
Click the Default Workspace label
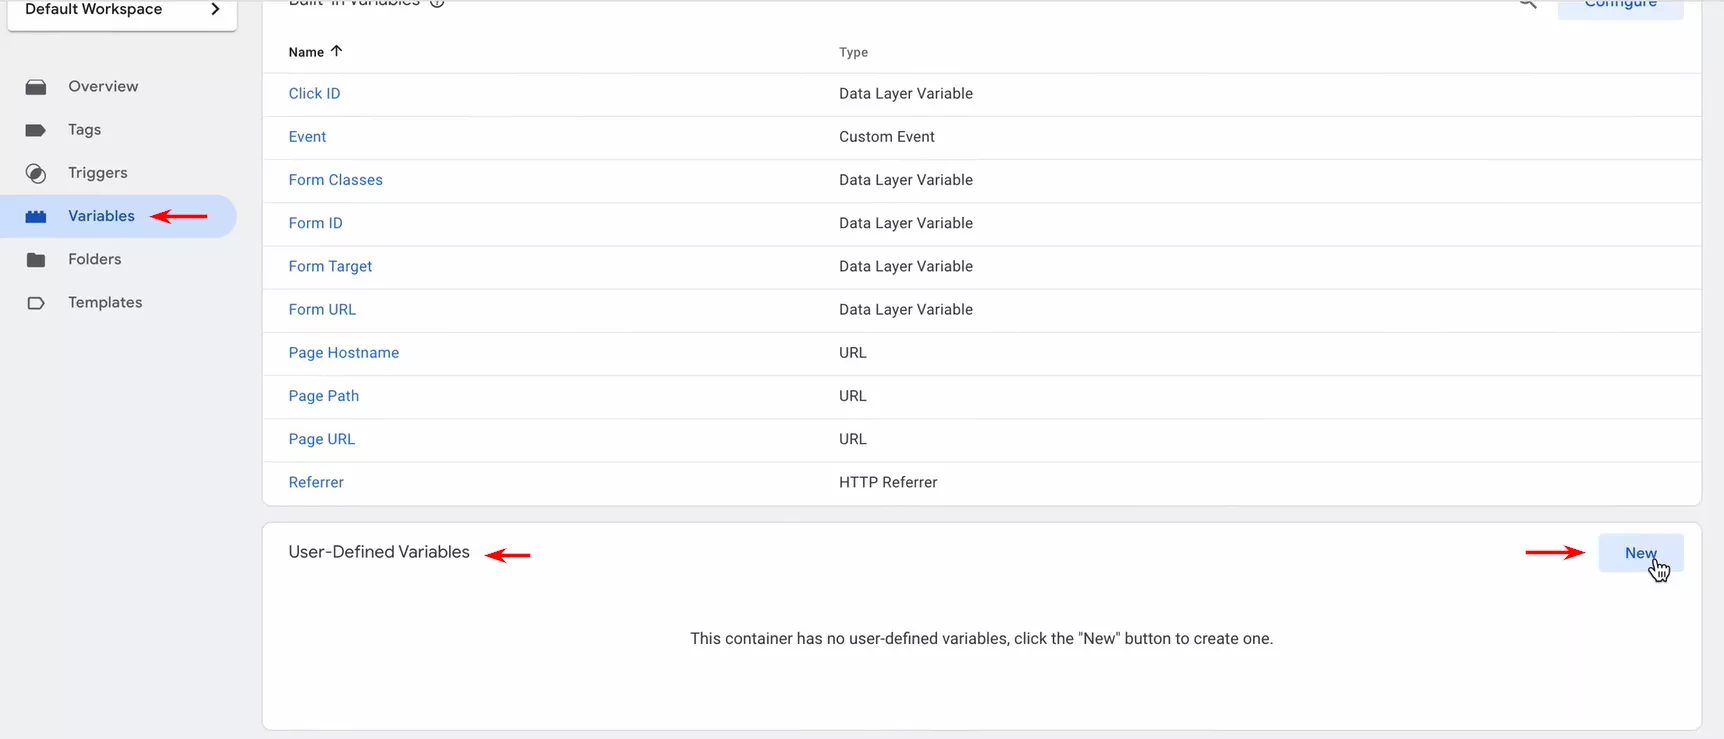[x=93, y=9]
